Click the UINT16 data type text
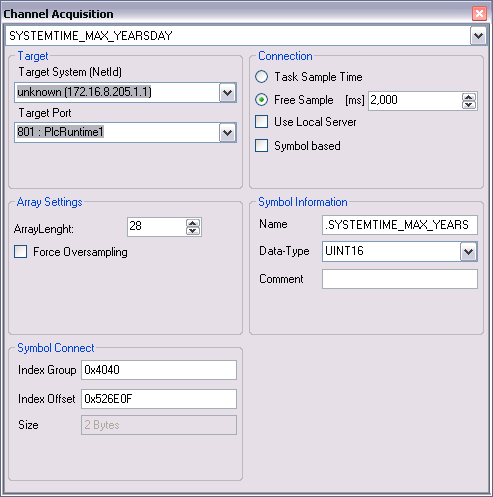The width and height of the screenshot is (493, 497). tap(344, 251)
